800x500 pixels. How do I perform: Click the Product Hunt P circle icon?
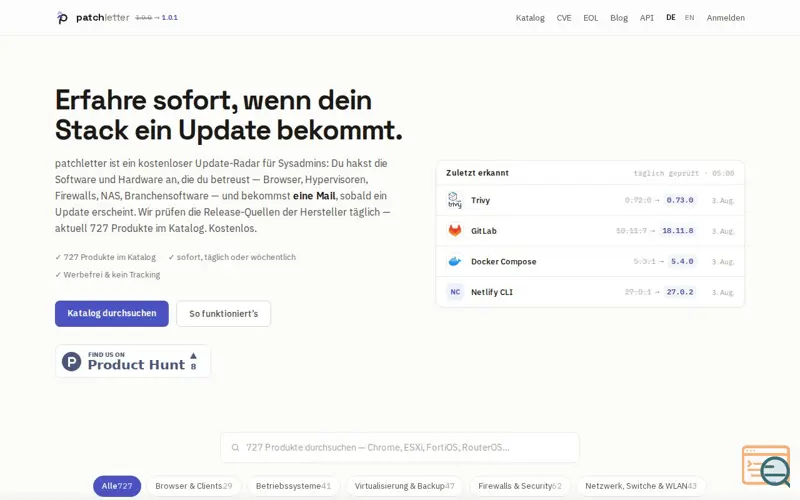pyautogui.click(x=71, y=362)
